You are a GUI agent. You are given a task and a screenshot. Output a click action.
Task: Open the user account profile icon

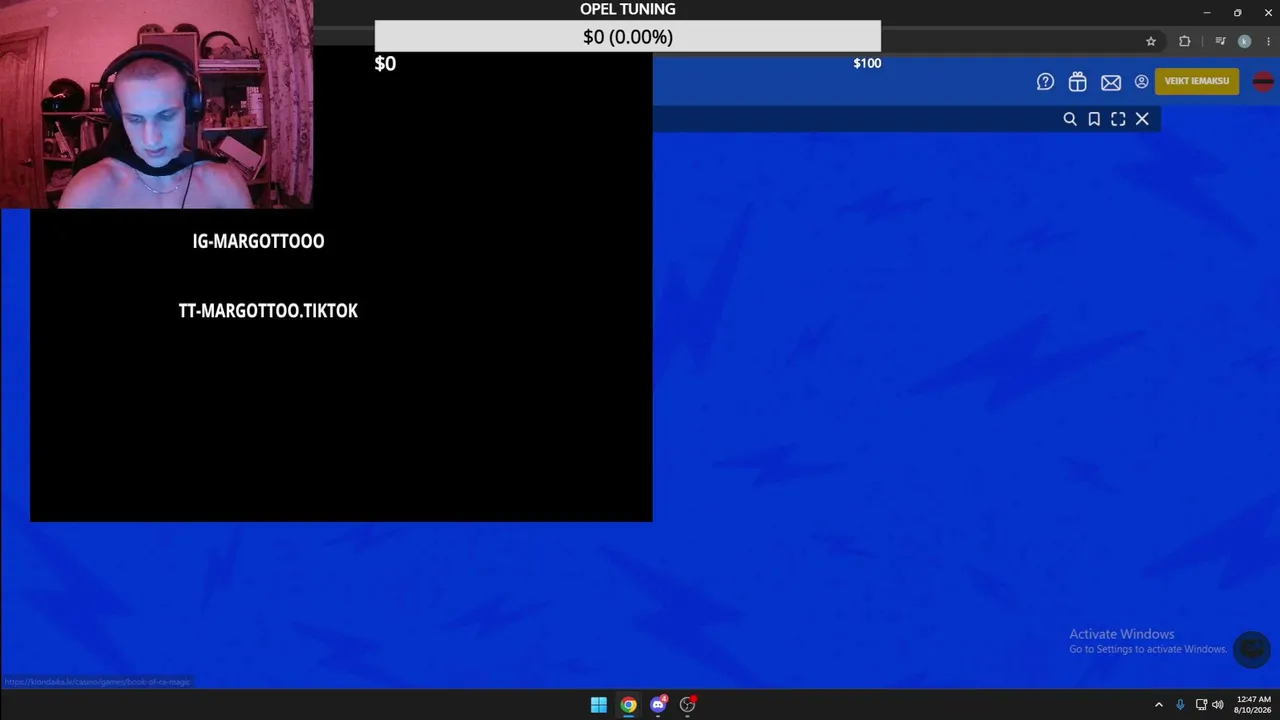(x=1141, y=82)
